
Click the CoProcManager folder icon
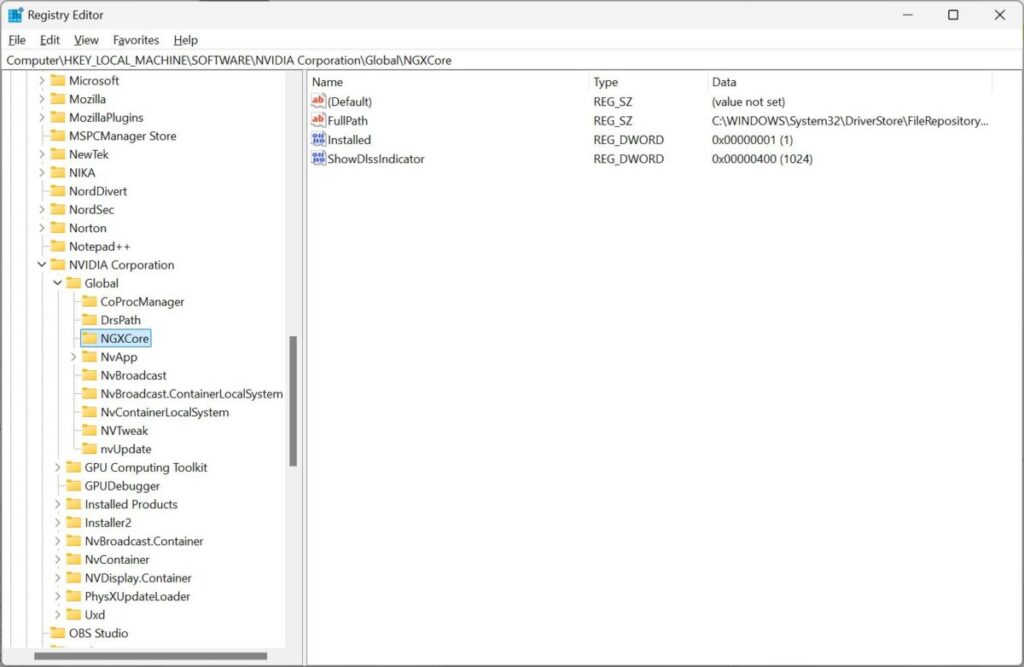(x=89, y=301)
